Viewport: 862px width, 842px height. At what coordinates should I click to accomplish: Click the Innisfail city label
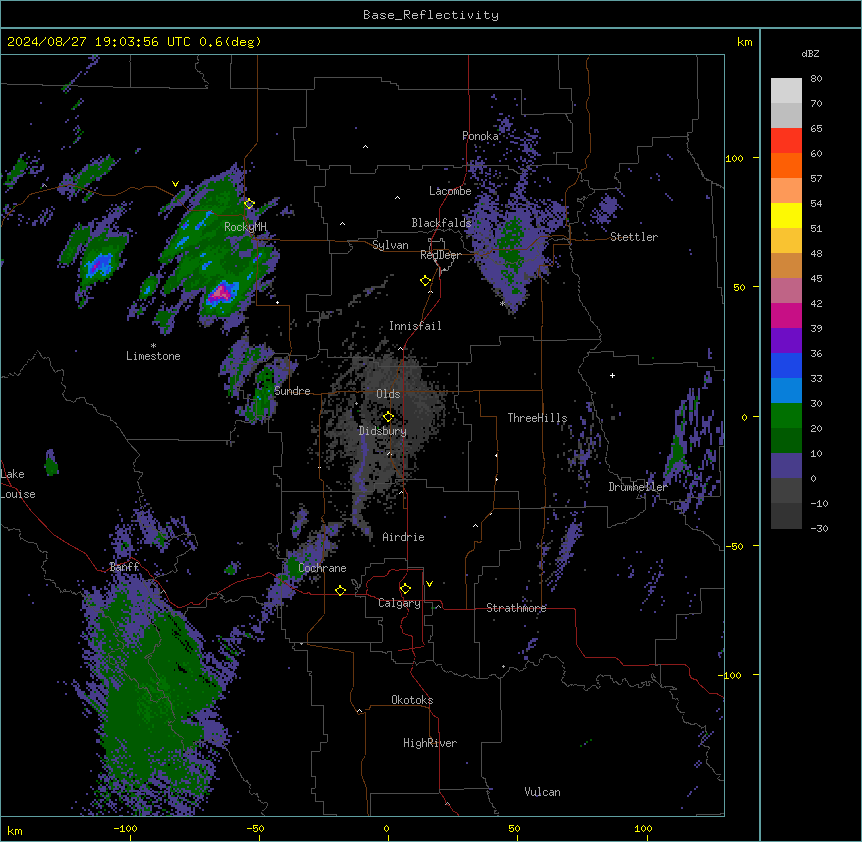pos(415,326)
